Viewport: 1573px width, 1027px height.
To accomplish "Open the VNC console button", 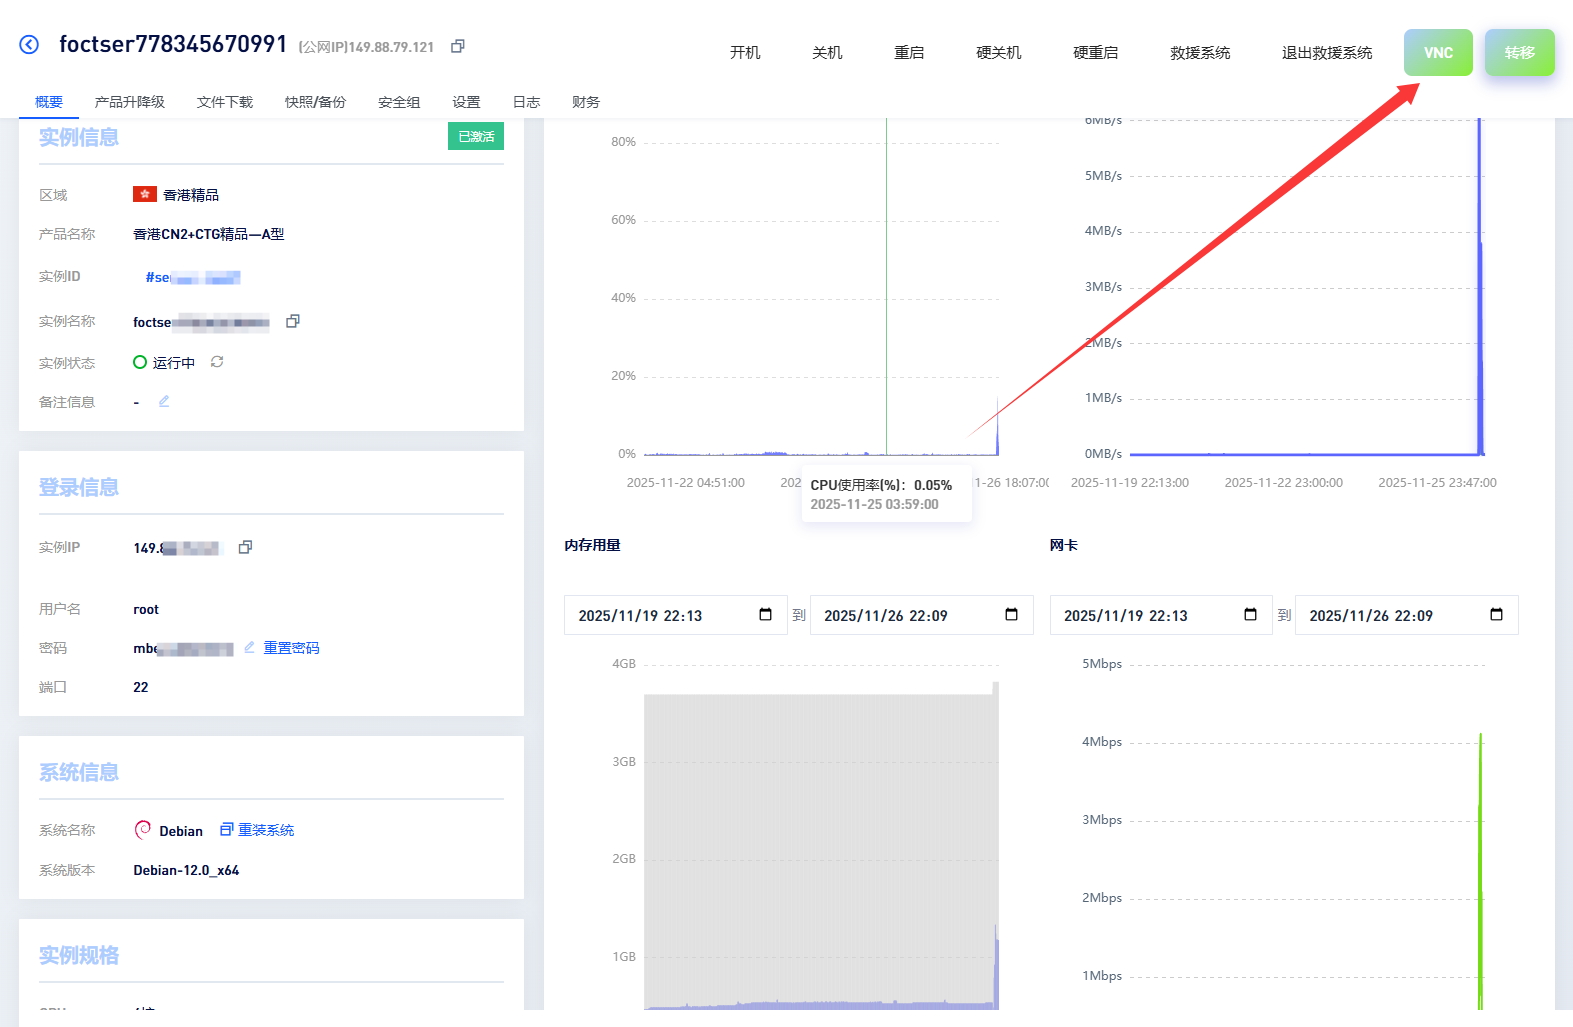I will click(1437, 53).
